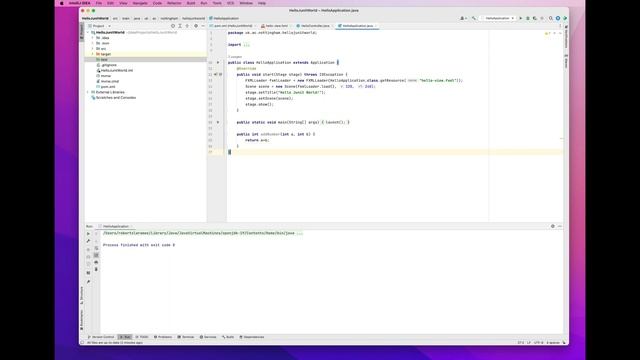The image size is (640, 360).
Task: Click override gutter icon beside start method
Action: pyautogui.click(x=216, y=74)
